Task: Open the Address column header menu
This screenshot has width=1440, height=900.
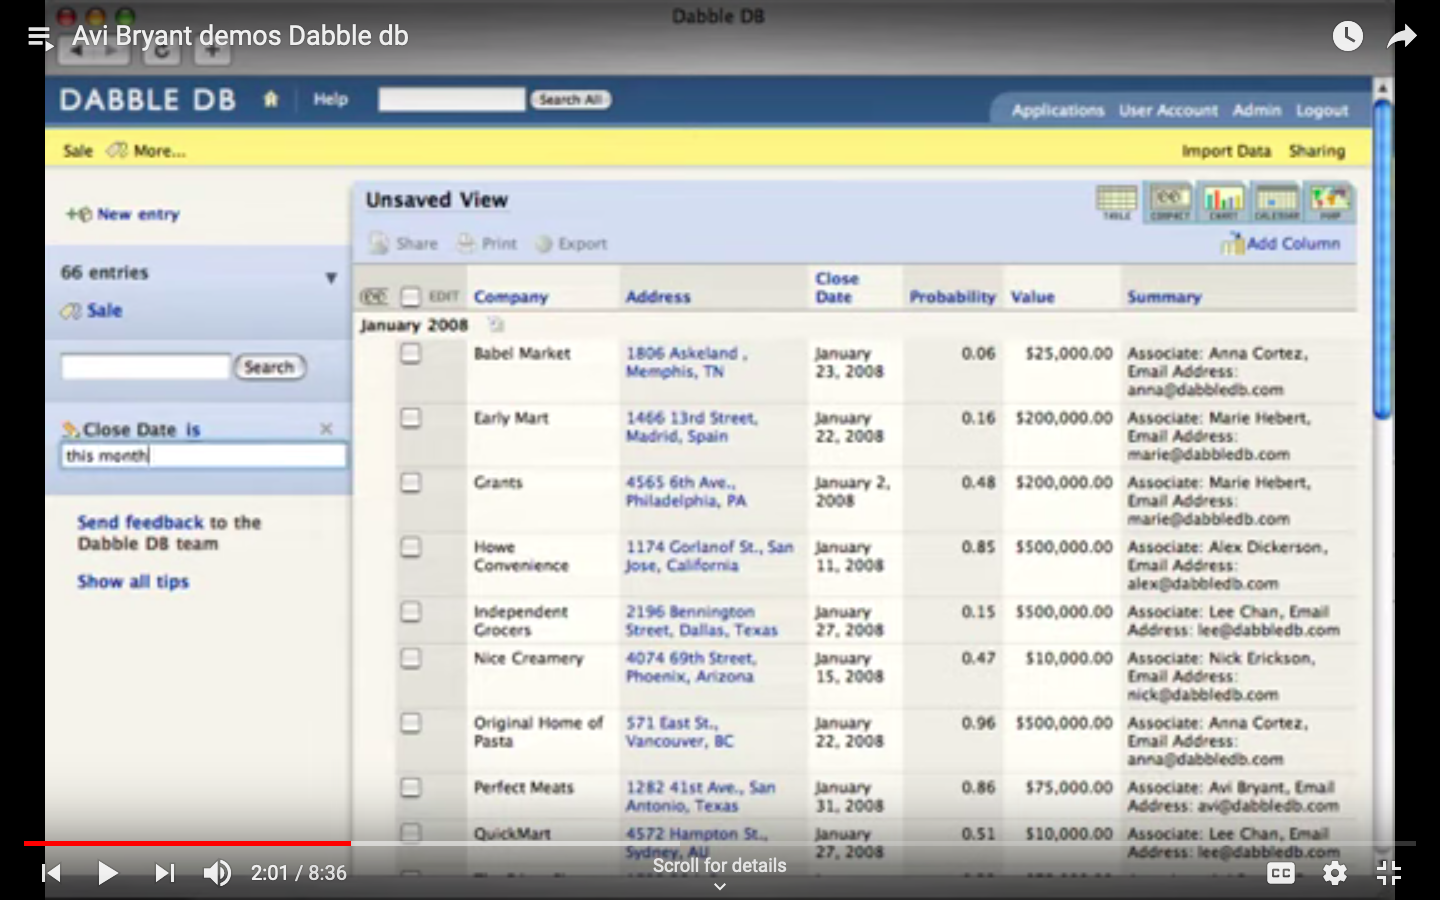Action: [658, 297]
